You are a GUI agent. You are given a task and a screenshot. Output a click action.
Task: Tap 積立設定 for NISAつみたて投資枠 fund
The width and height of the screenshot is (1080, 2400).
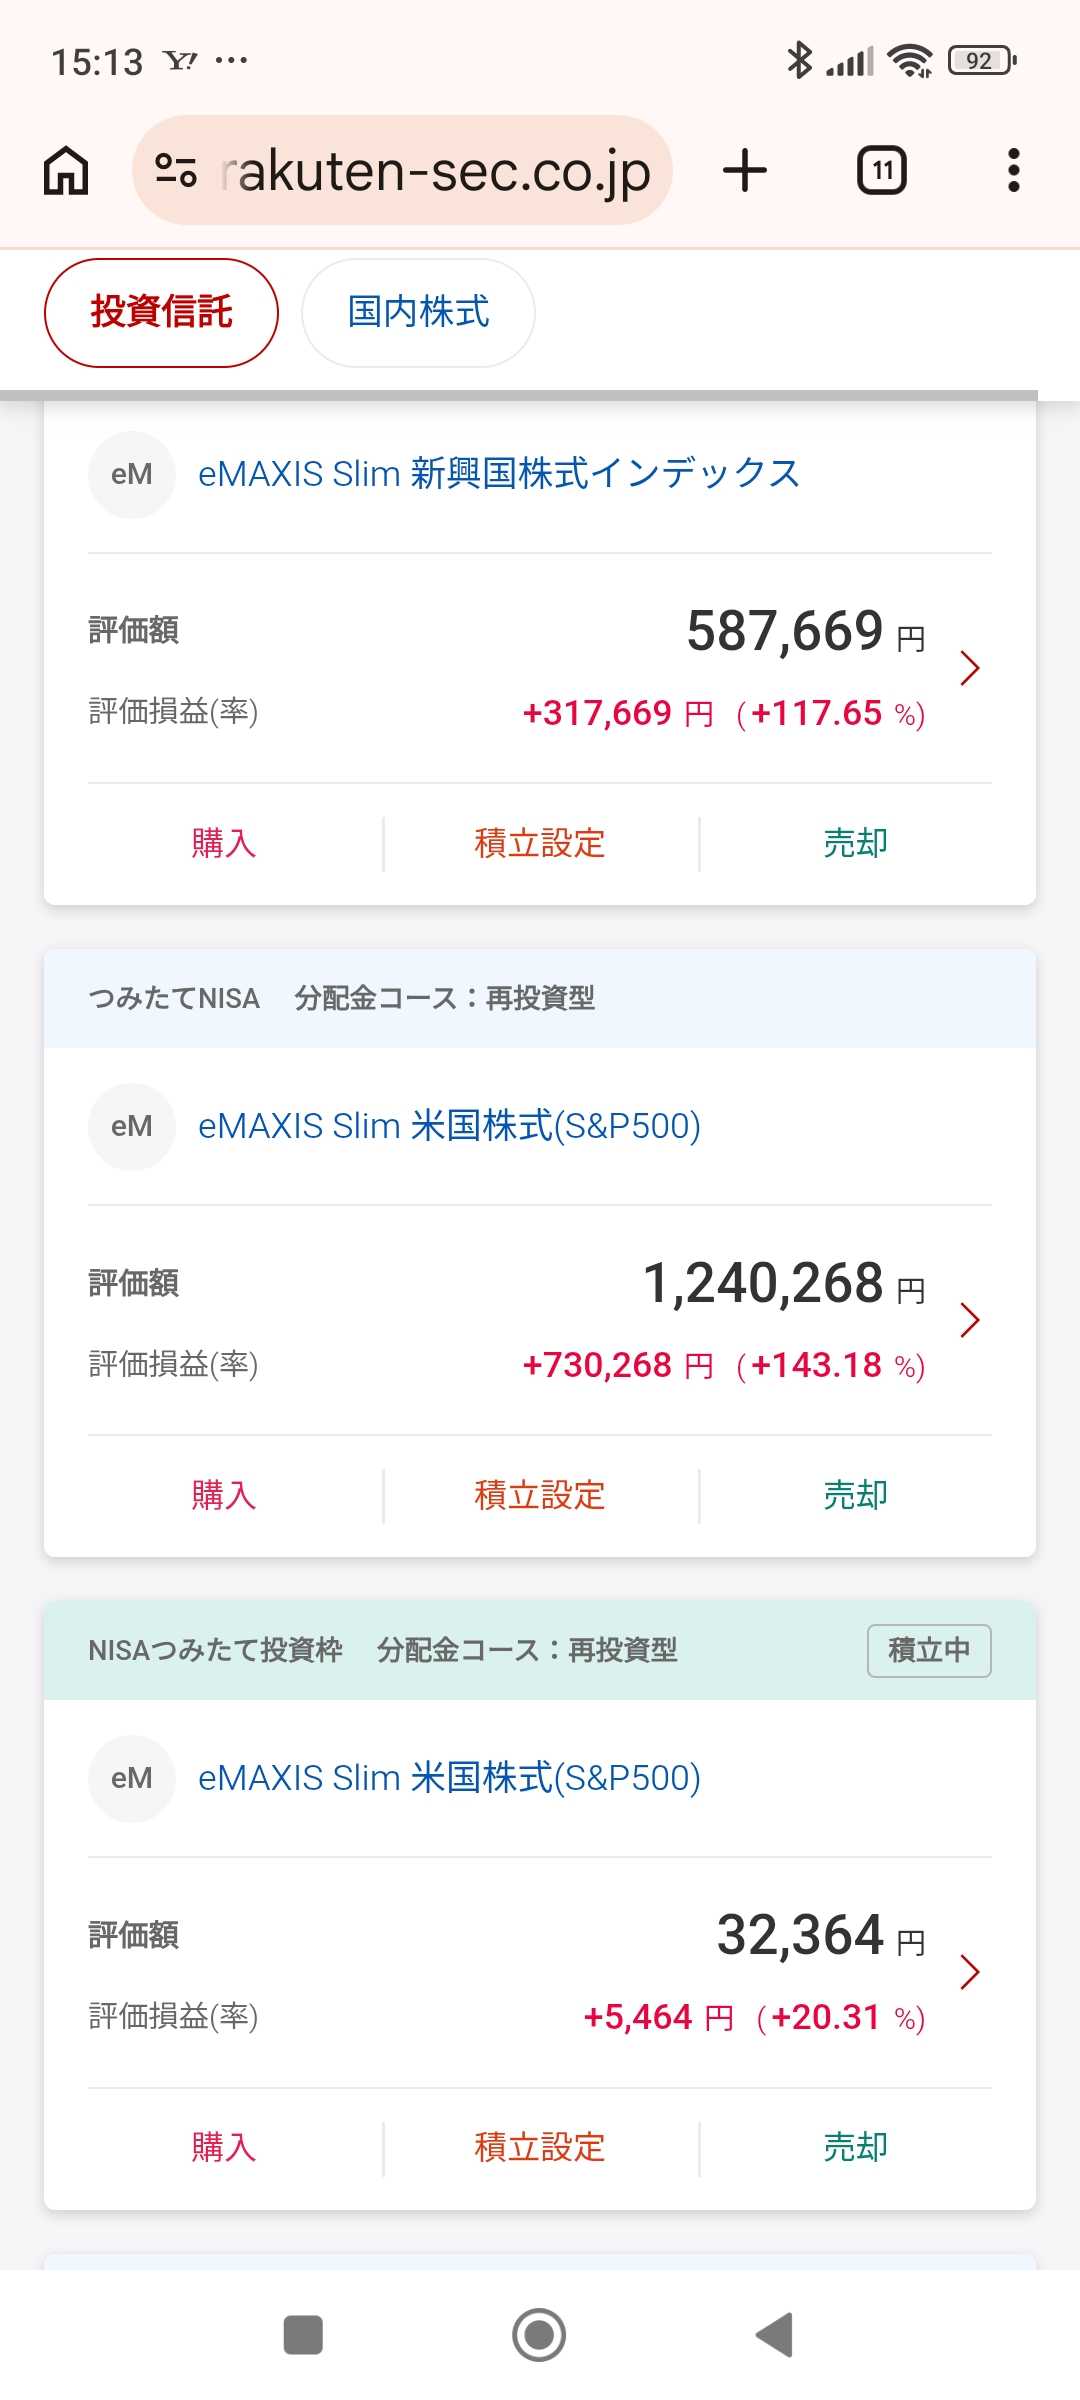(540, 2147)
